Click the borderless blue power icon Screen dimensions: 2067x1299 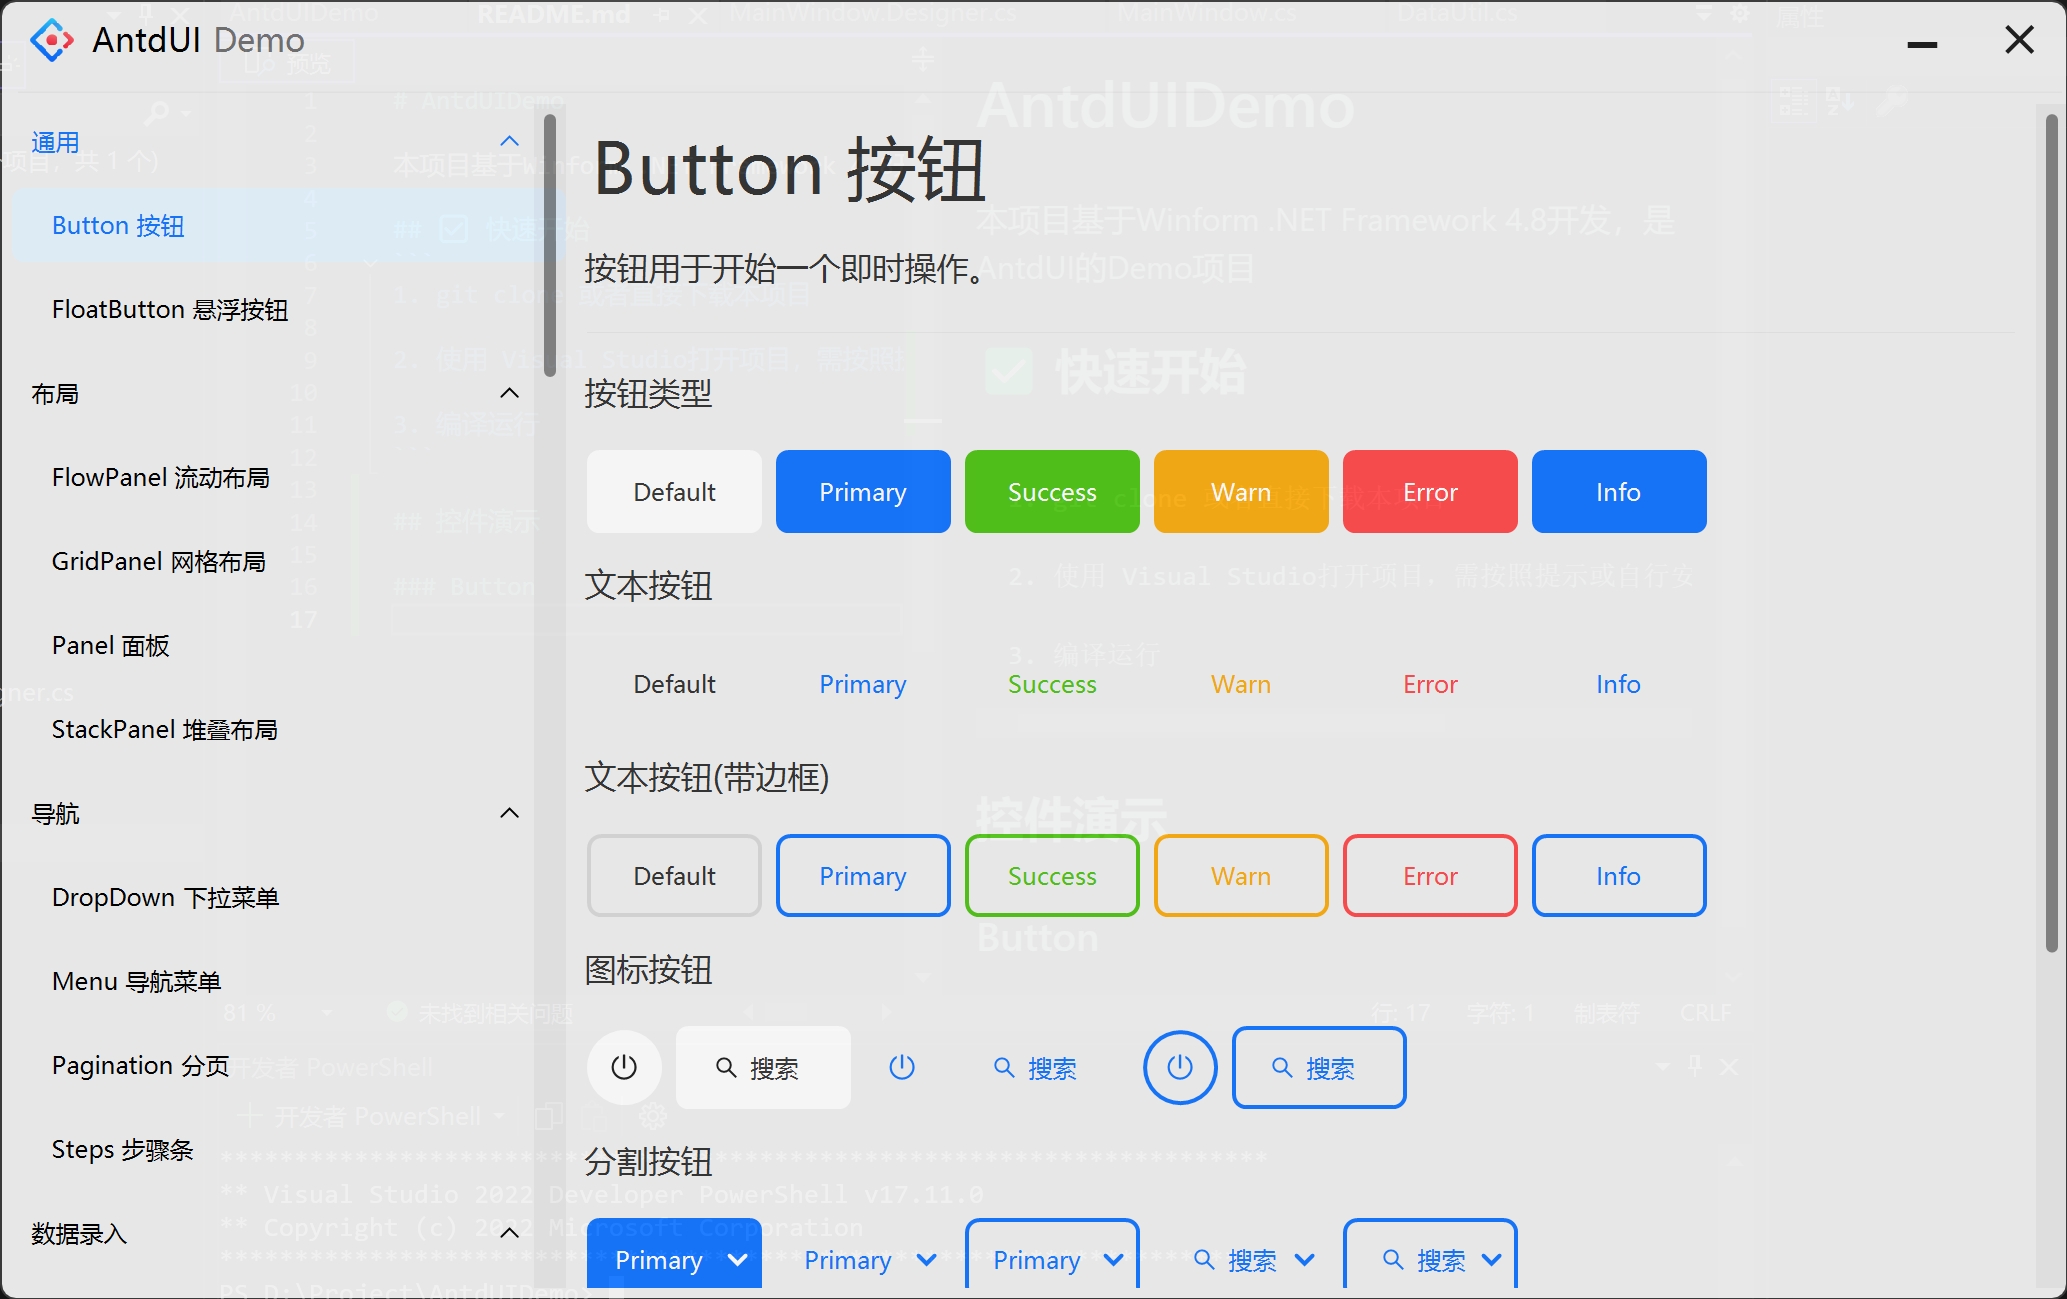click(x=902, y=1067)
